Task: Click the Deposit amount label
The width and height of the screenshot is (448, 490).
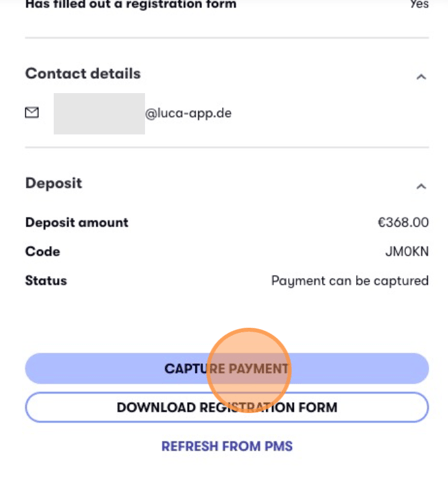Action: tap(77, 222)
